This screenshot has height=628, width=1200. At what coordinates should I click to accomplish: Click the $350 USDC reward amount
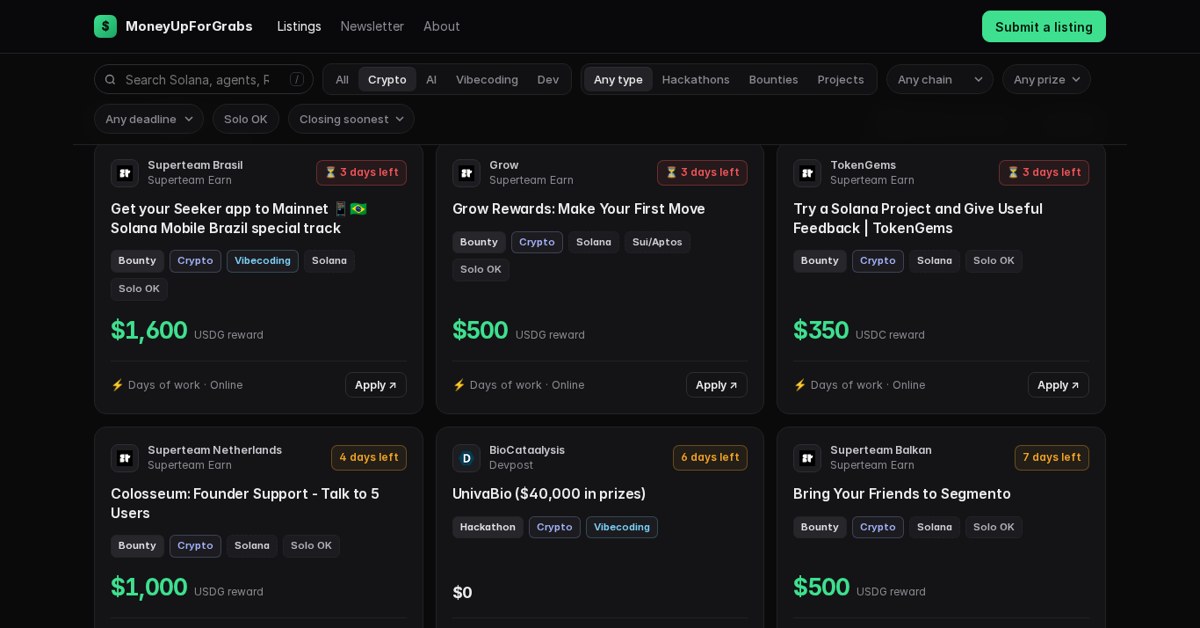point(821,330)
